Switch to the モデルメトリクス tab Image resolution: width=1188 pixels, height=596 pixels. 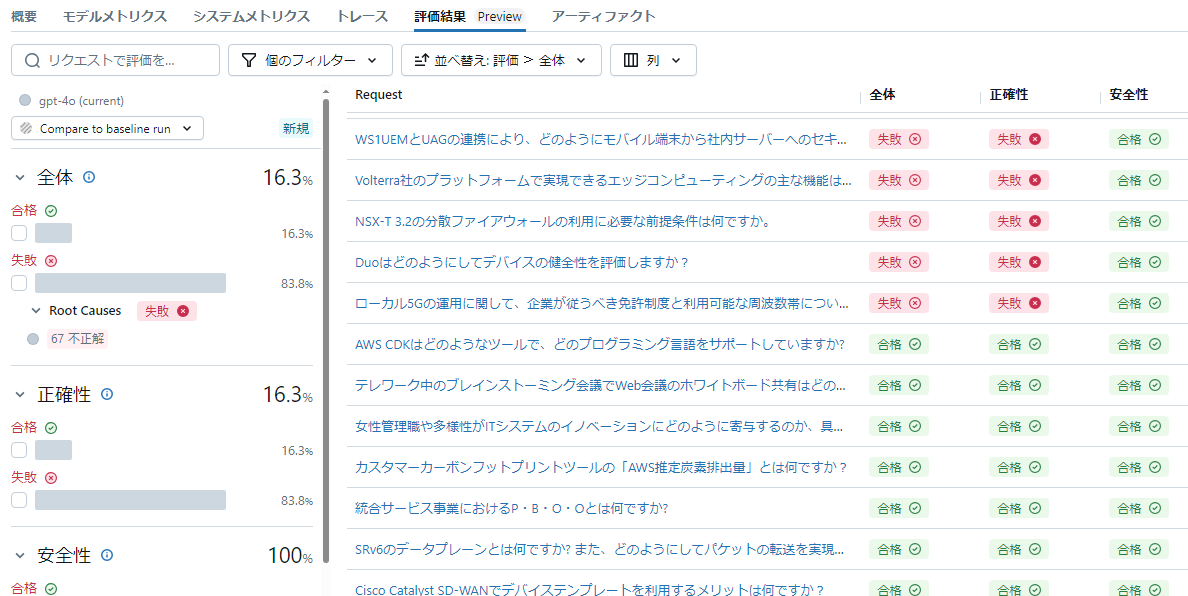(114, 16)
